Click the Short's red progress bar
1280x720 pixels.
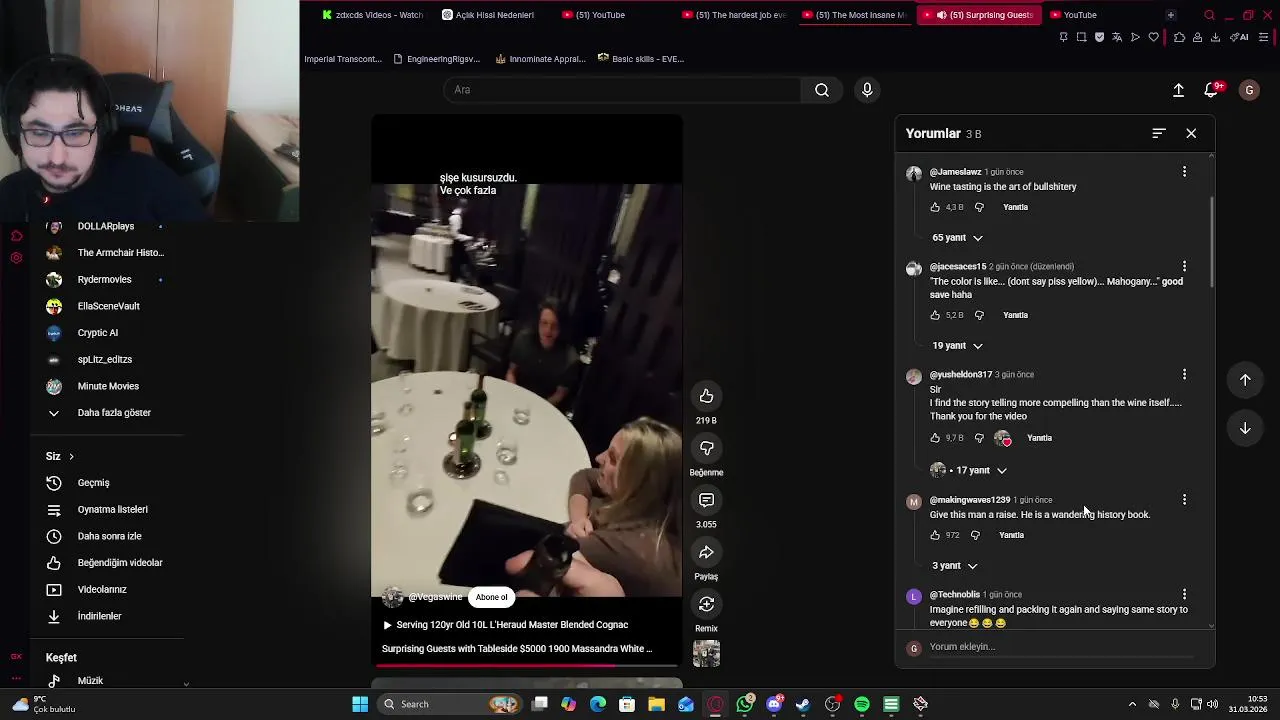(527, 664)
